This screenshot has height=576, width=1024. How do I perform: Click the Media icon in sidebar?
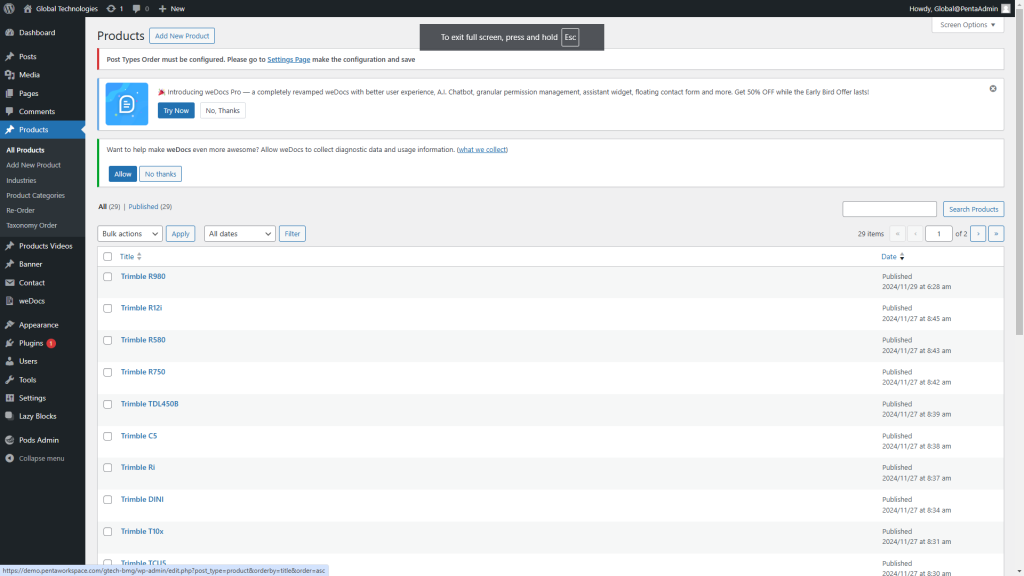pyautogui.click(x=10, y=75)
